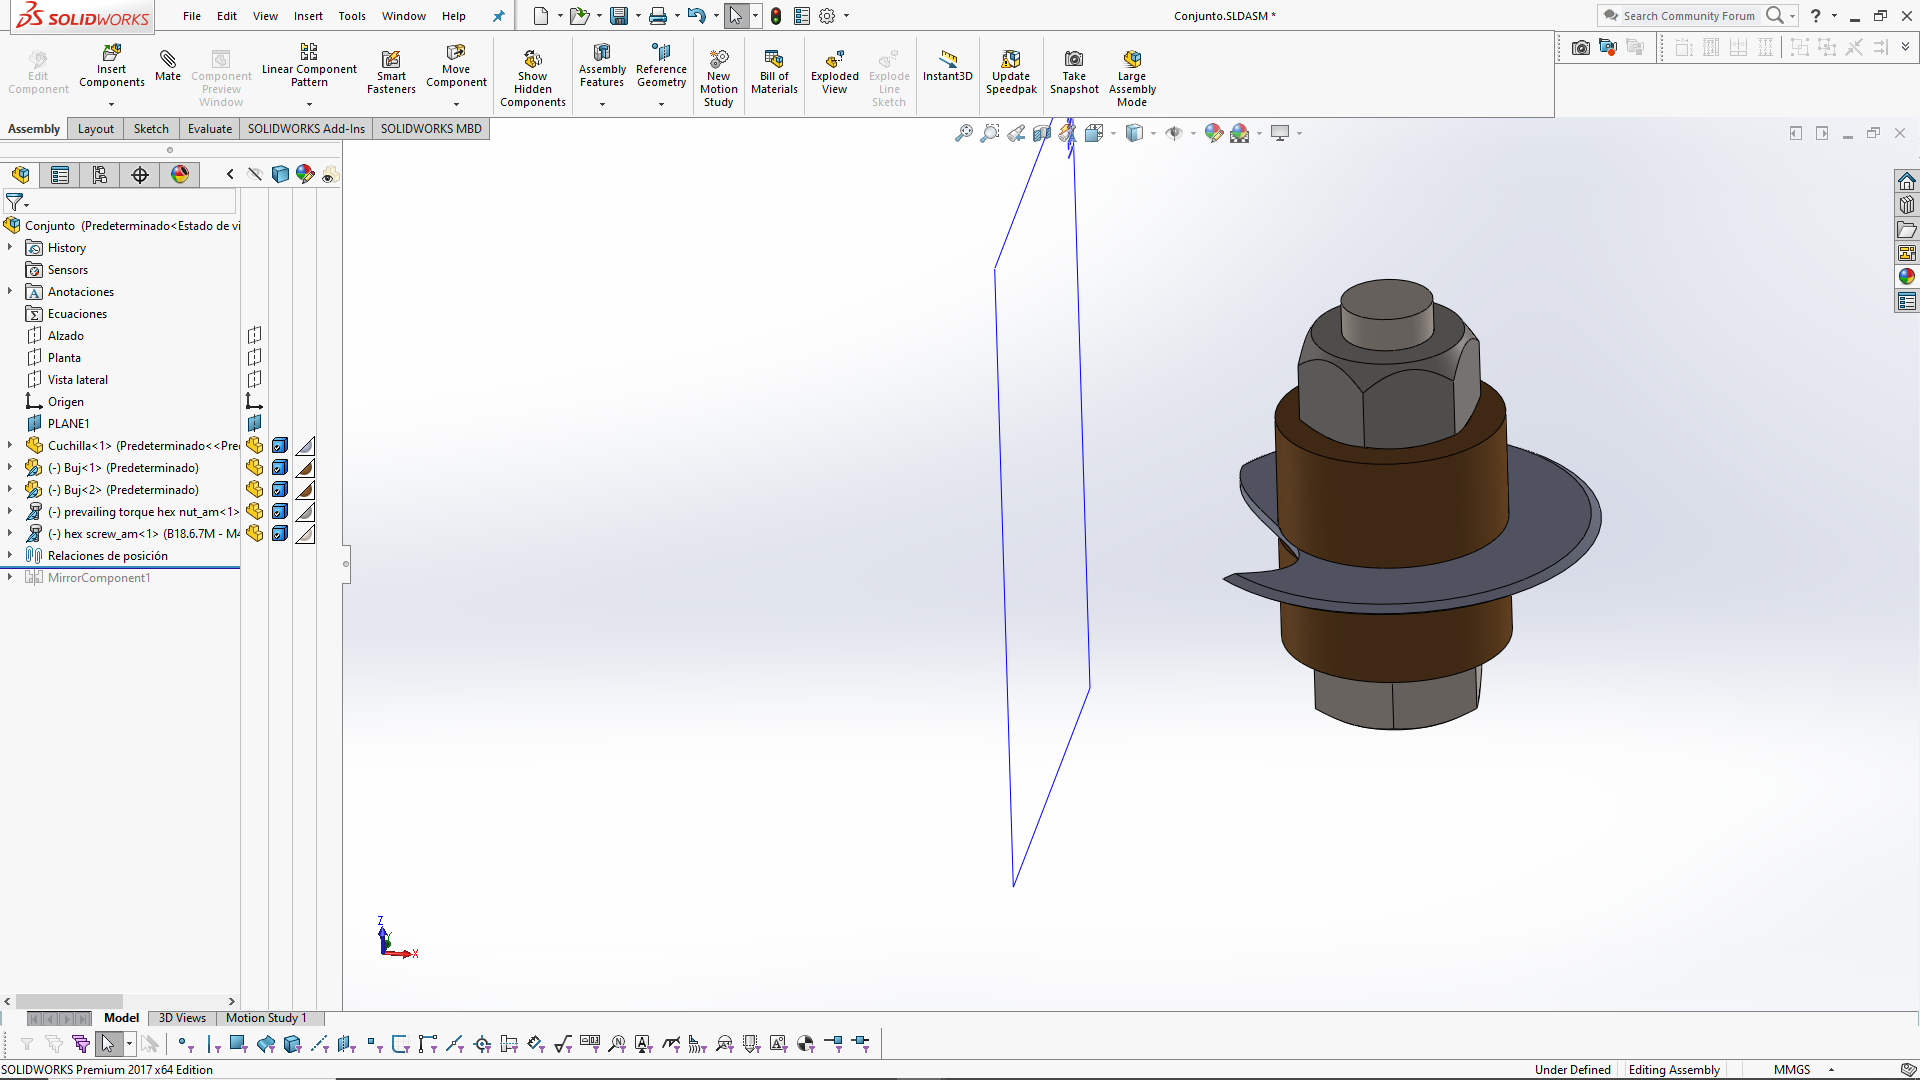This screenshot has width=1920, height=1080.
Task: Open the Smart Fasteners tool
Action: (x=391, y=70)
